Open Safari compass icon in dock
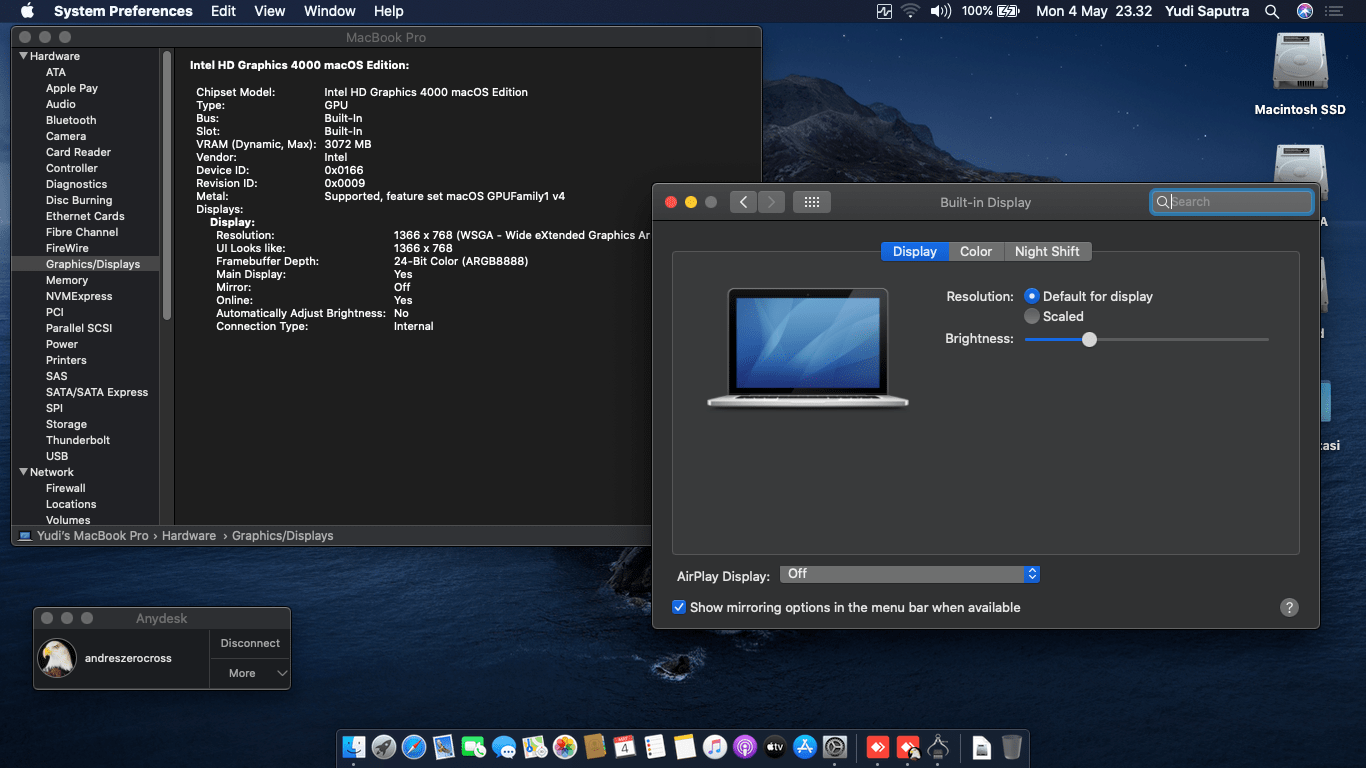 (x=414, y=747)
